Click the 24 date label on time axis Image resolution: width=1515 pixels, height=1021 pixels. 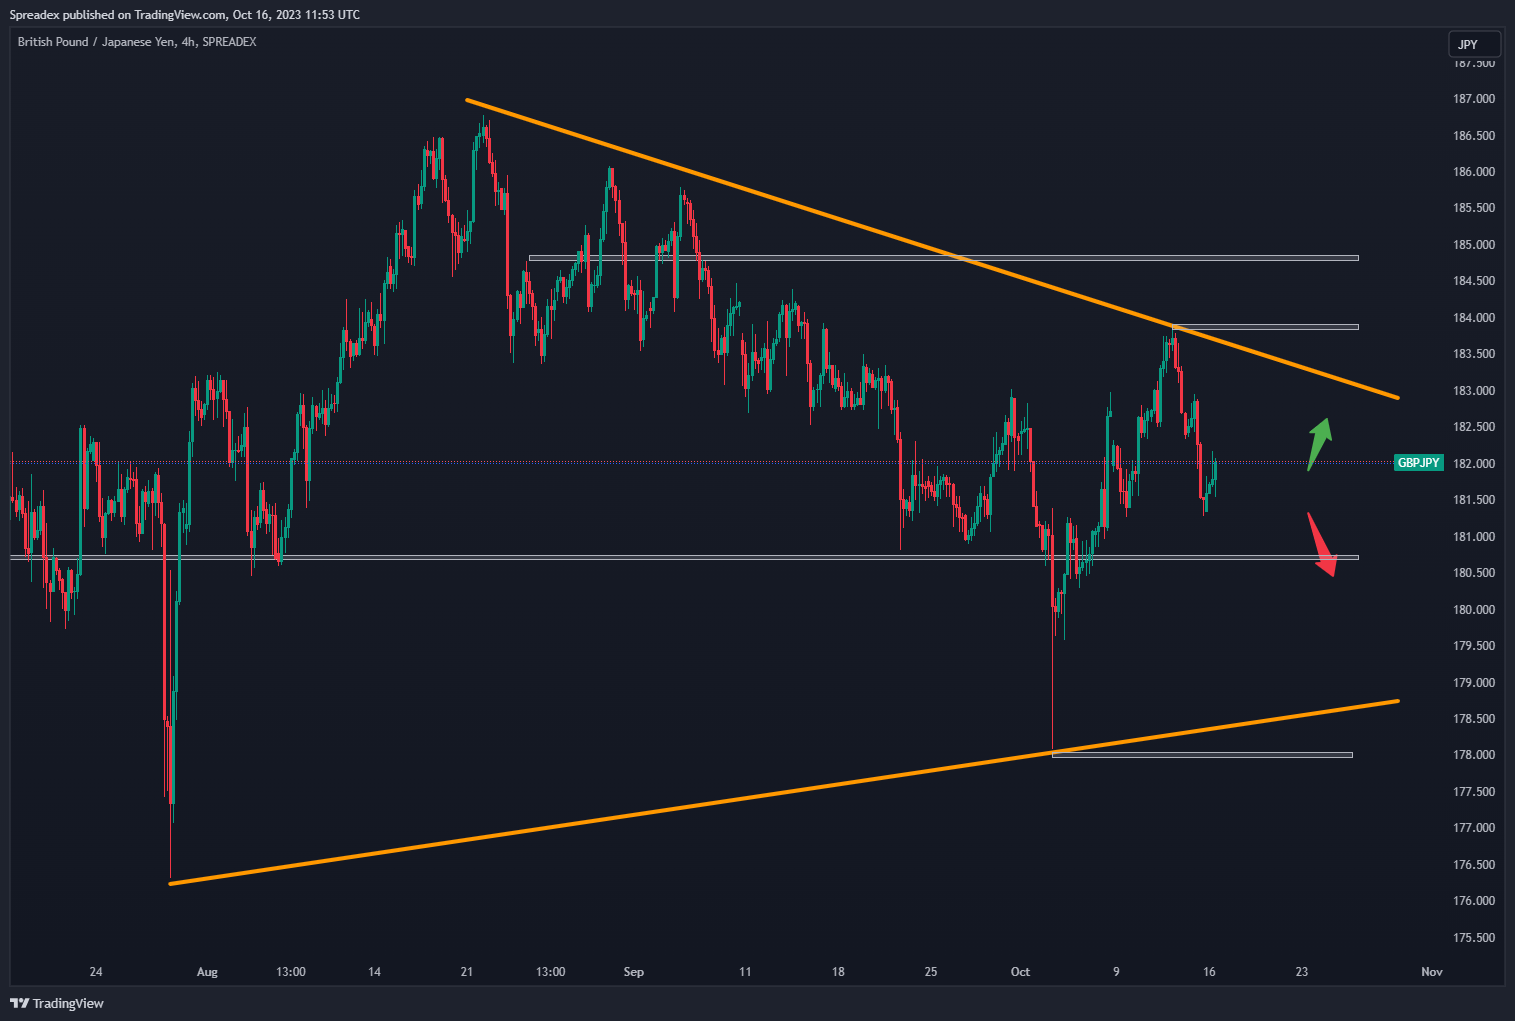point(96,972)
